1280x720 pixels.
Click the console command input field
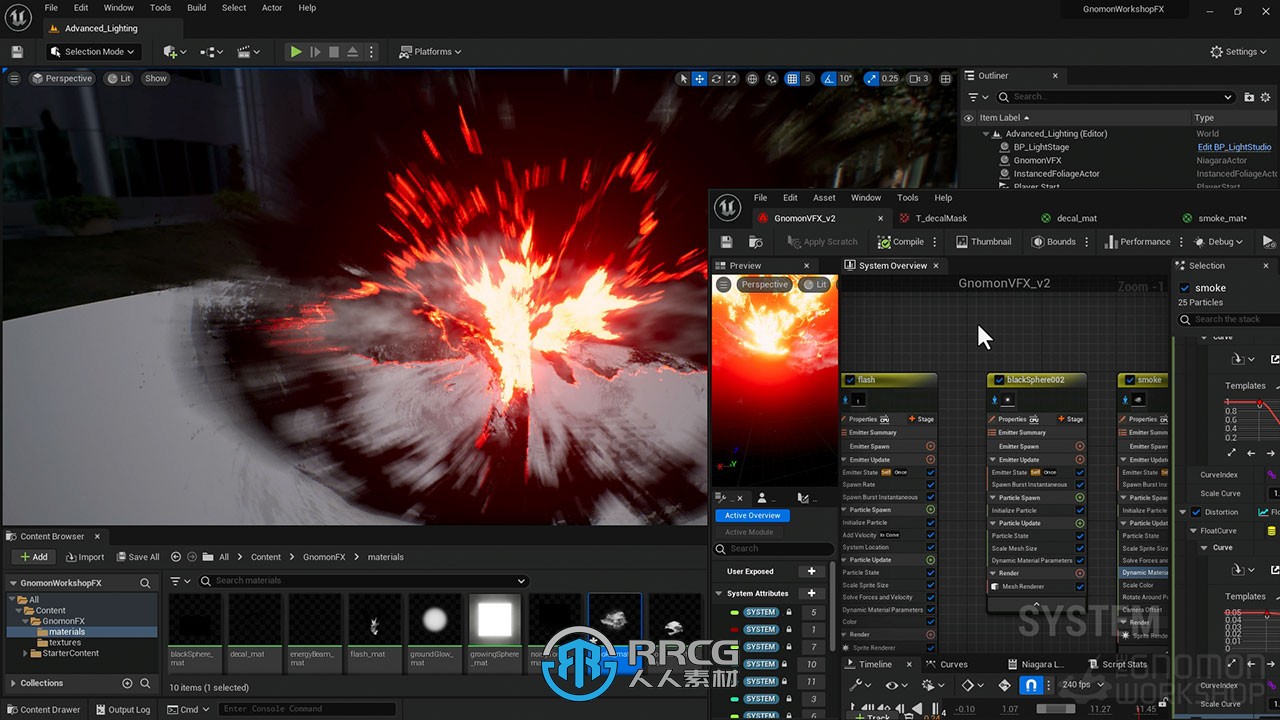308,709
